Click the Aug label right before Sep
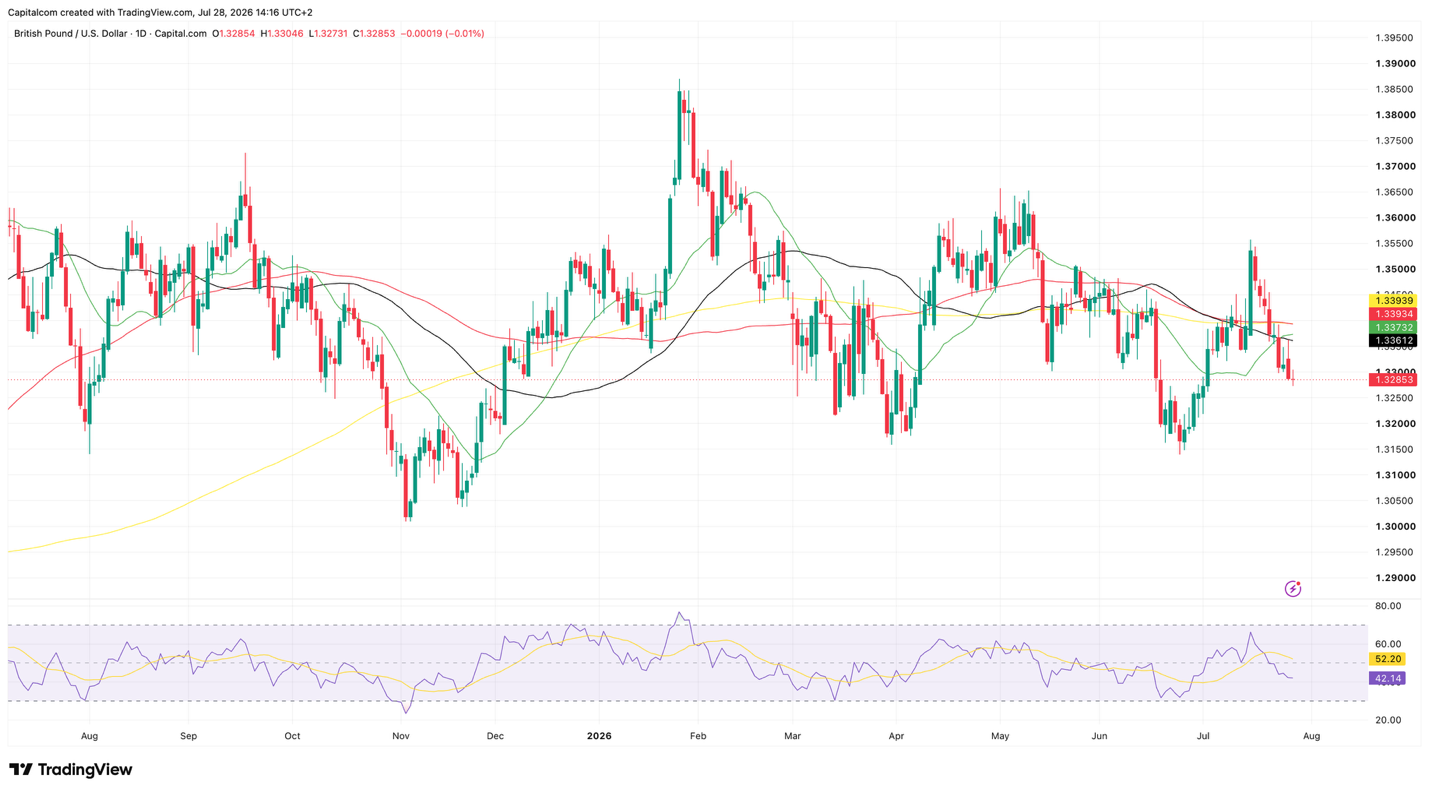Screen dimensions: 1429x793 [x=89, y=736]
